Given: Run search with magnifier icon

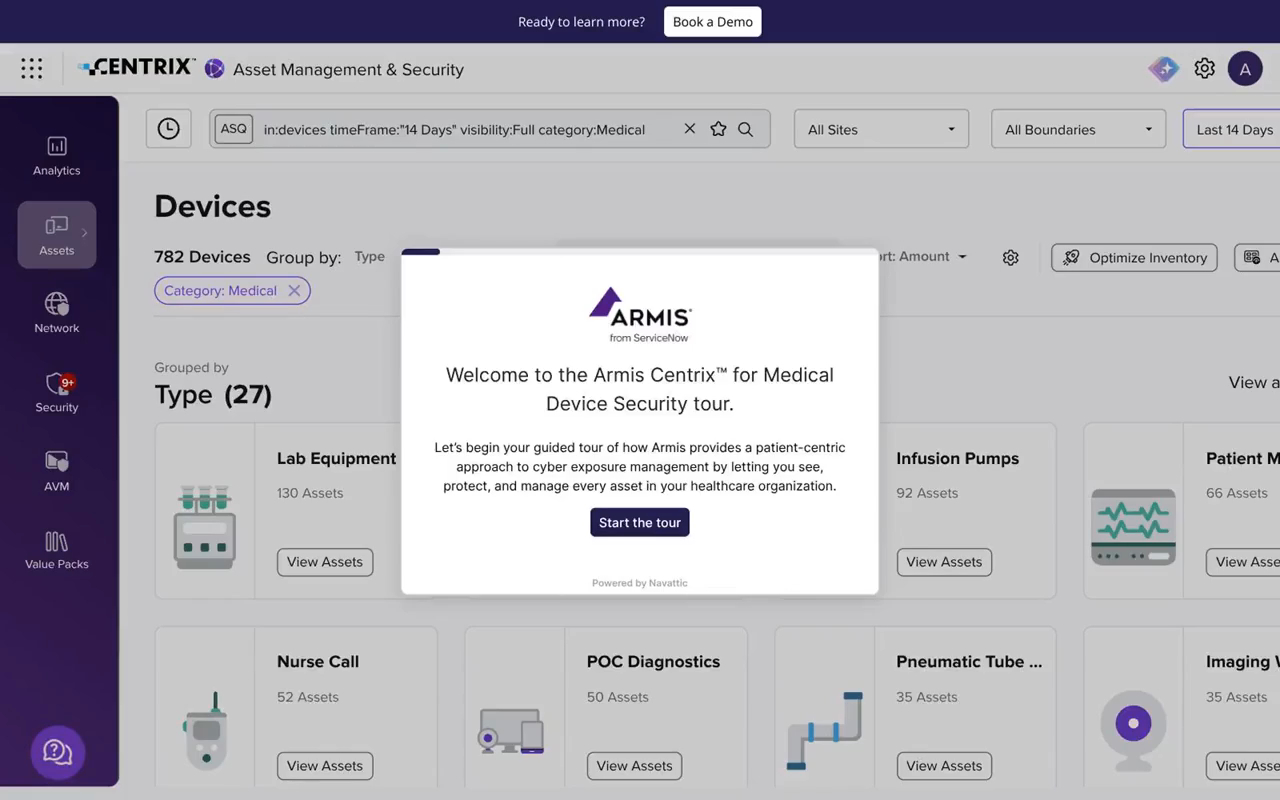Looking at the screenshot, I should point(746,129).
